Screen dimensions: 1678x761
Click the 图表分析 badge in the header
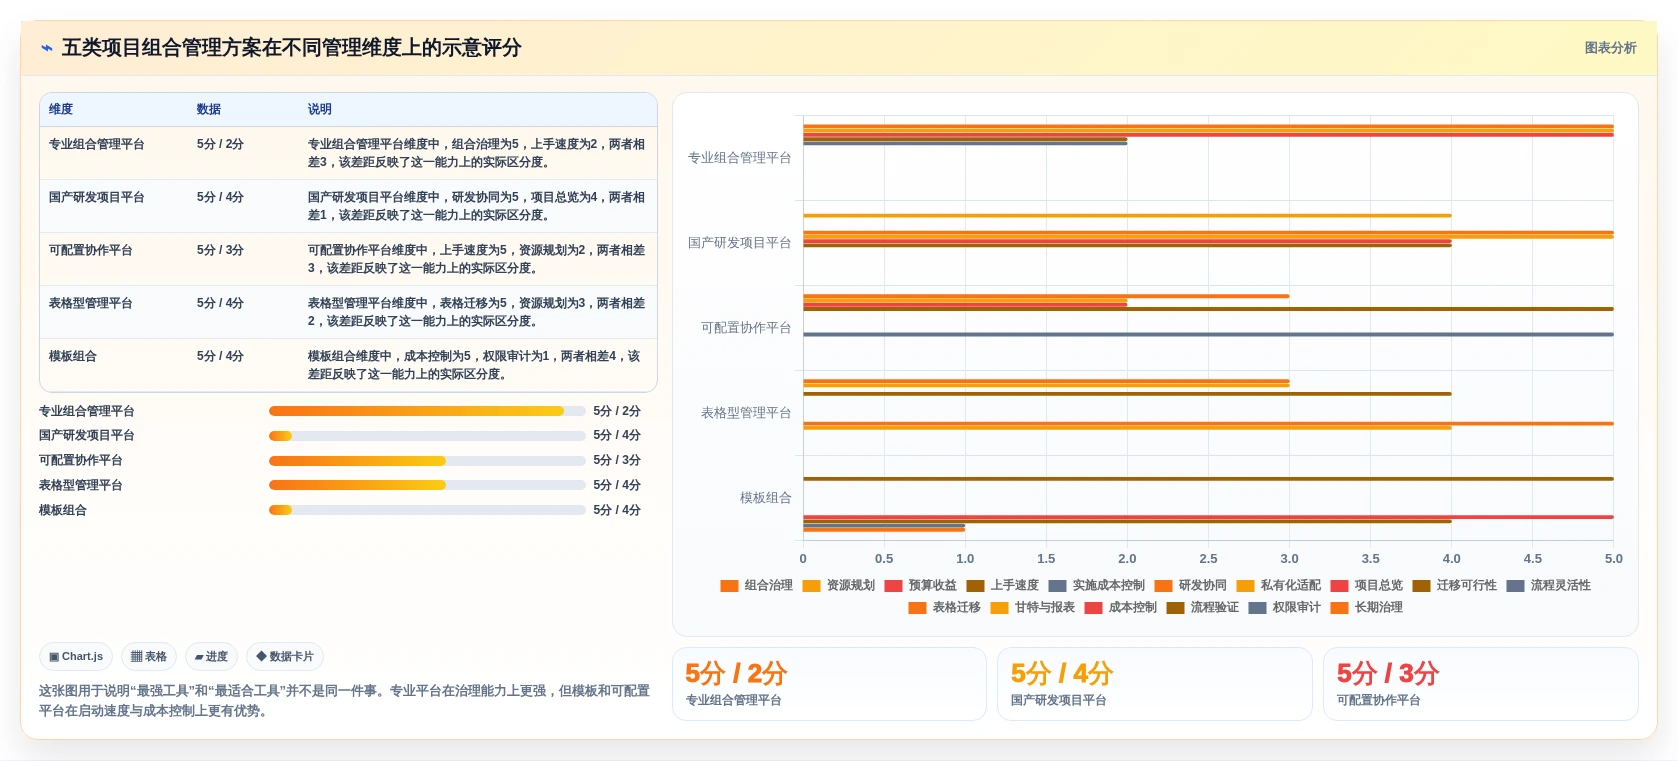[x=1610, y=48]
